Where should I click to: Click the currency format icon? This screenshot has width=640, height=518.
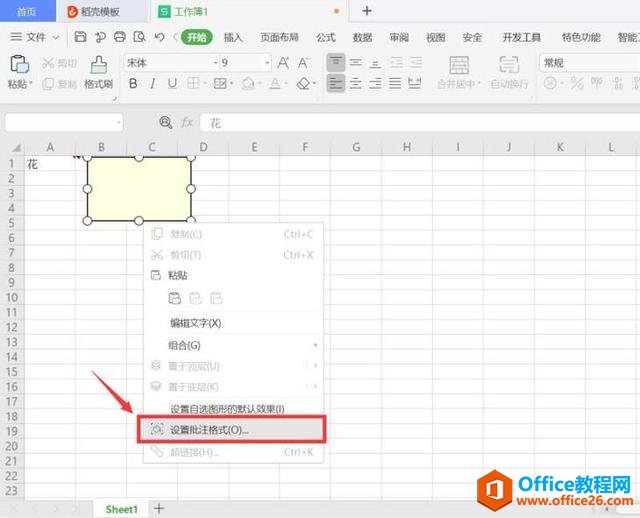tap(550, 84)
